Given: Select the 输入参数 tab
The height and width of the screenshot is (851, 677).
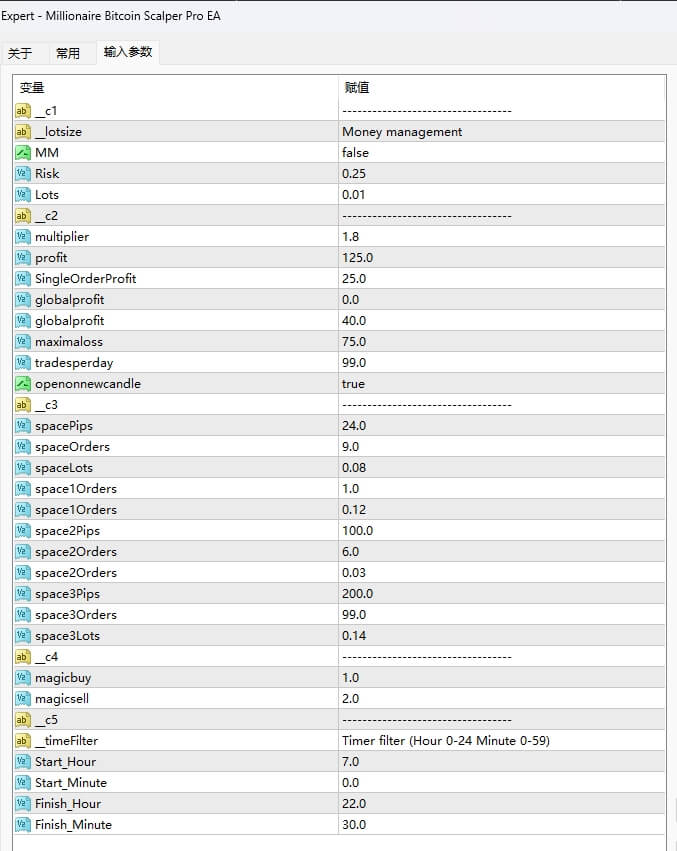Looking at the screenshot, I should point(128,52).
